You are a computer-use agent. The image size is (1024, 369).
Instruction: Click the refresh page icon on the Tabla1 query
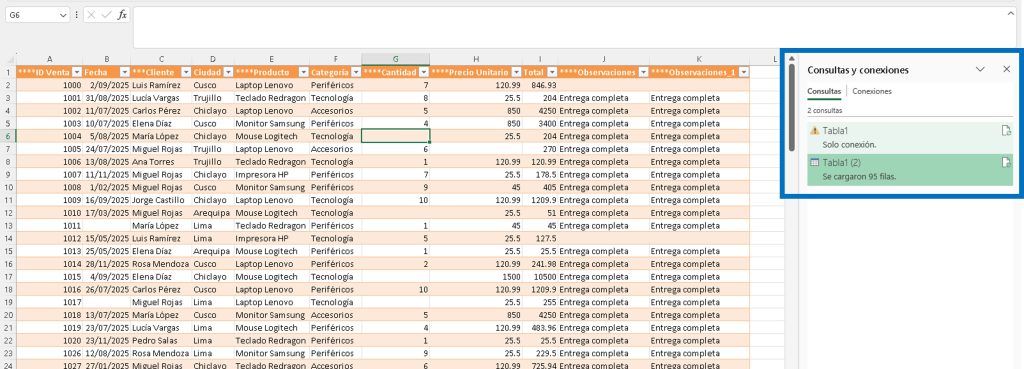click(1006, 131)
